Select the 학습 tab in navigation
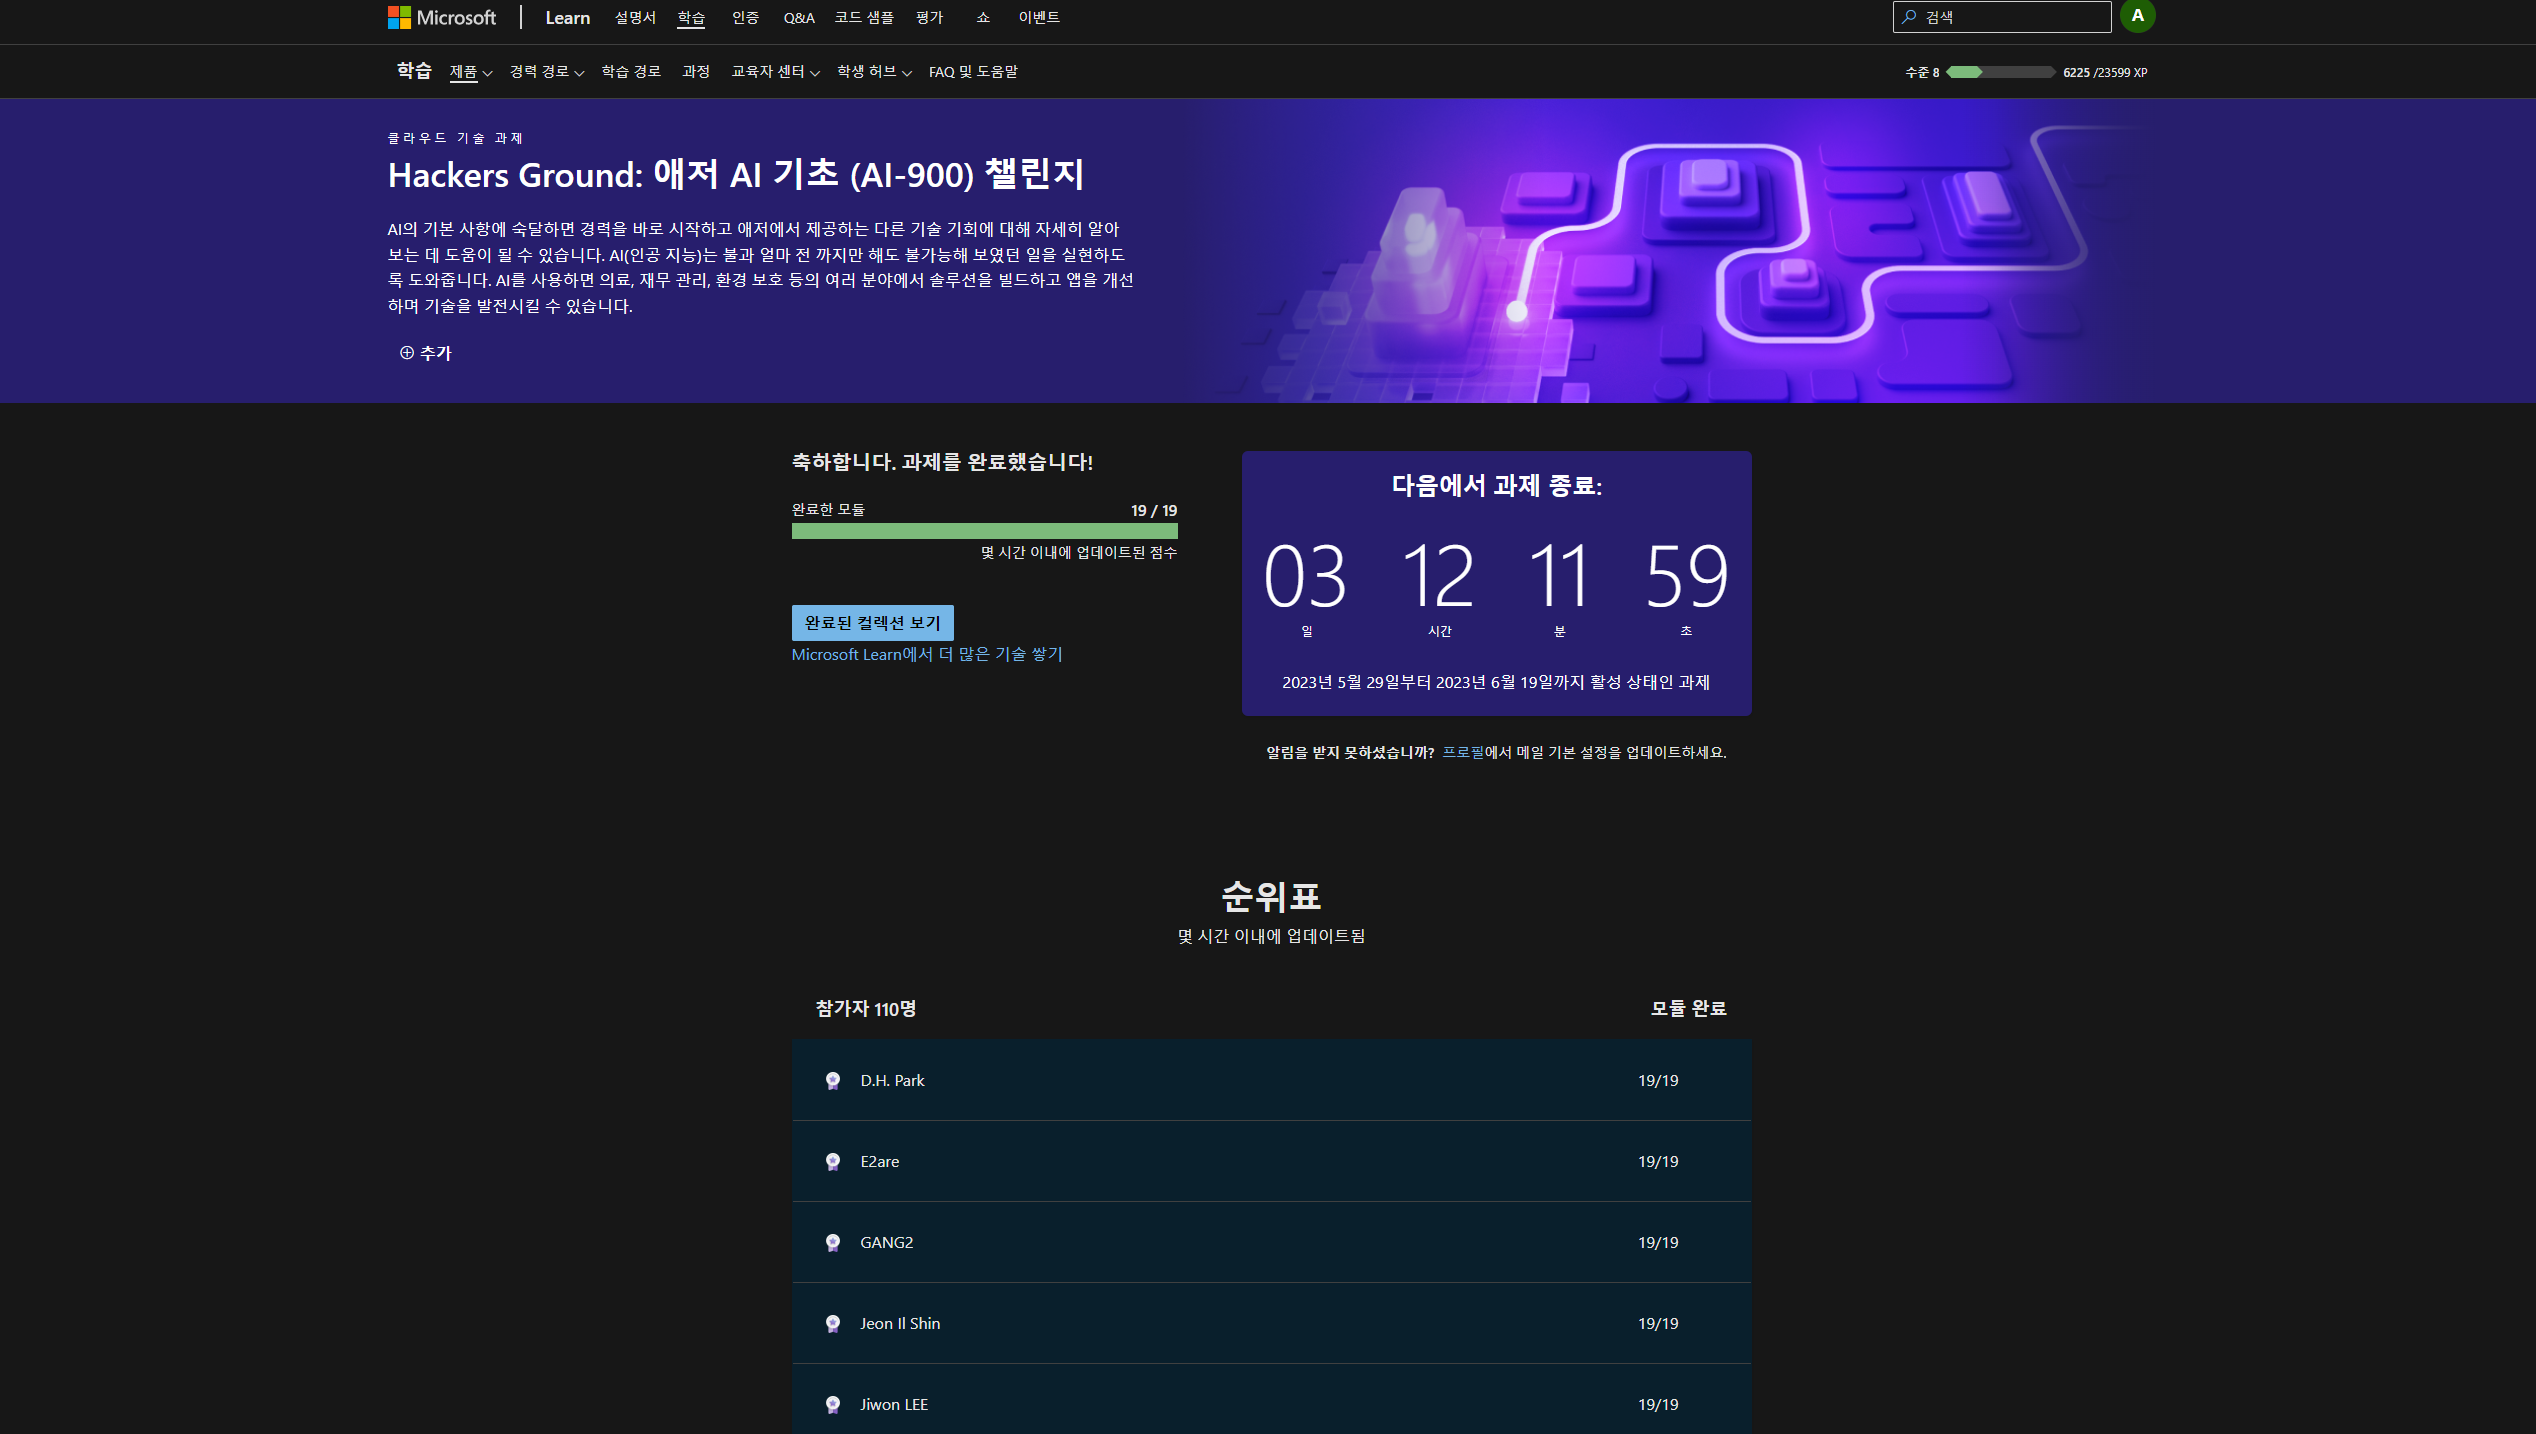Image resolution: width=2536 pixels, height=1434 pixels. tap(690, 17)
